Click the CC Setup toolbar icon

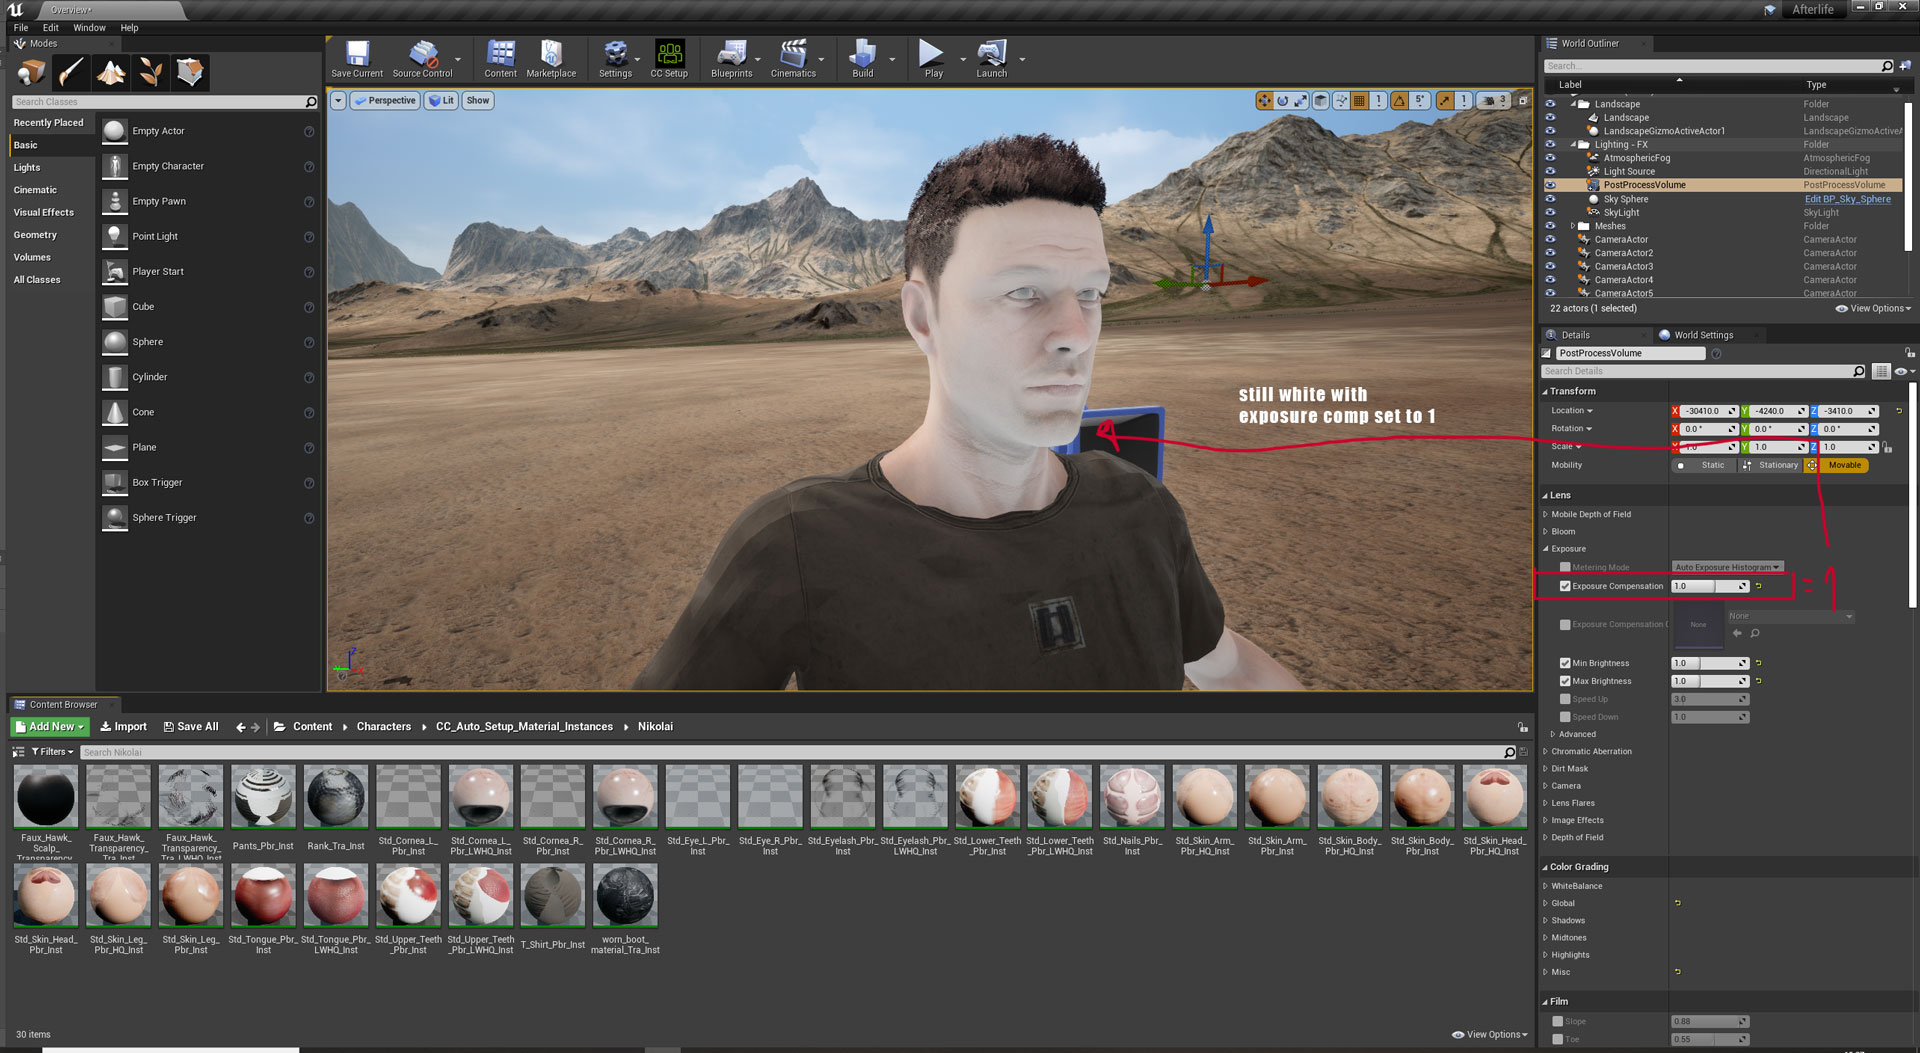coord(669,59)
